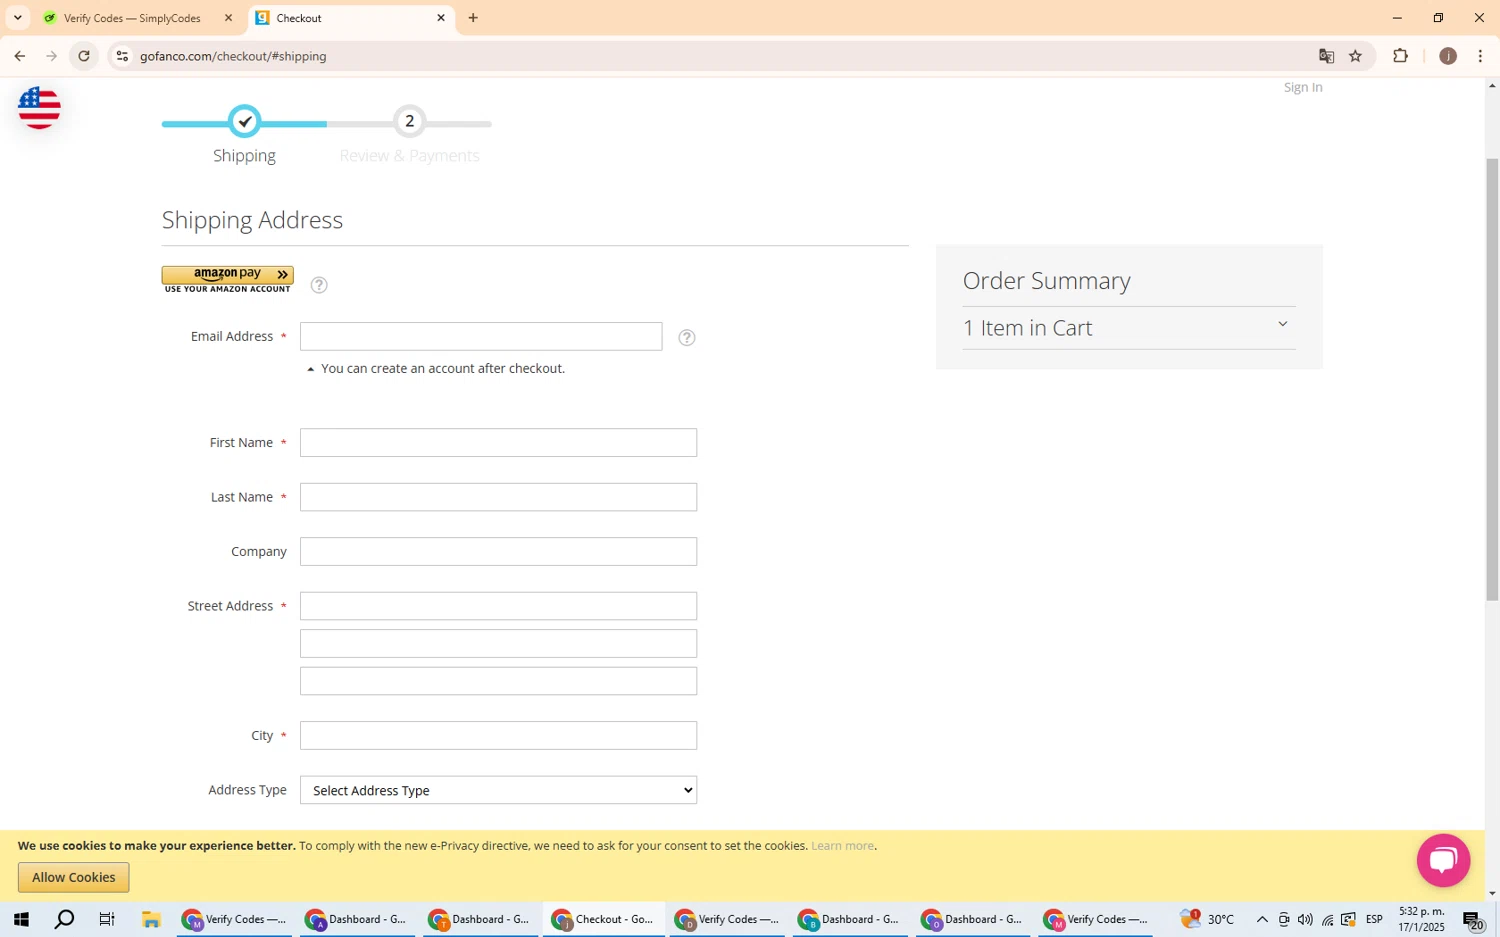Close the Verify Codes browser tab
The image size is (1500, 937).
click(228, 18)
